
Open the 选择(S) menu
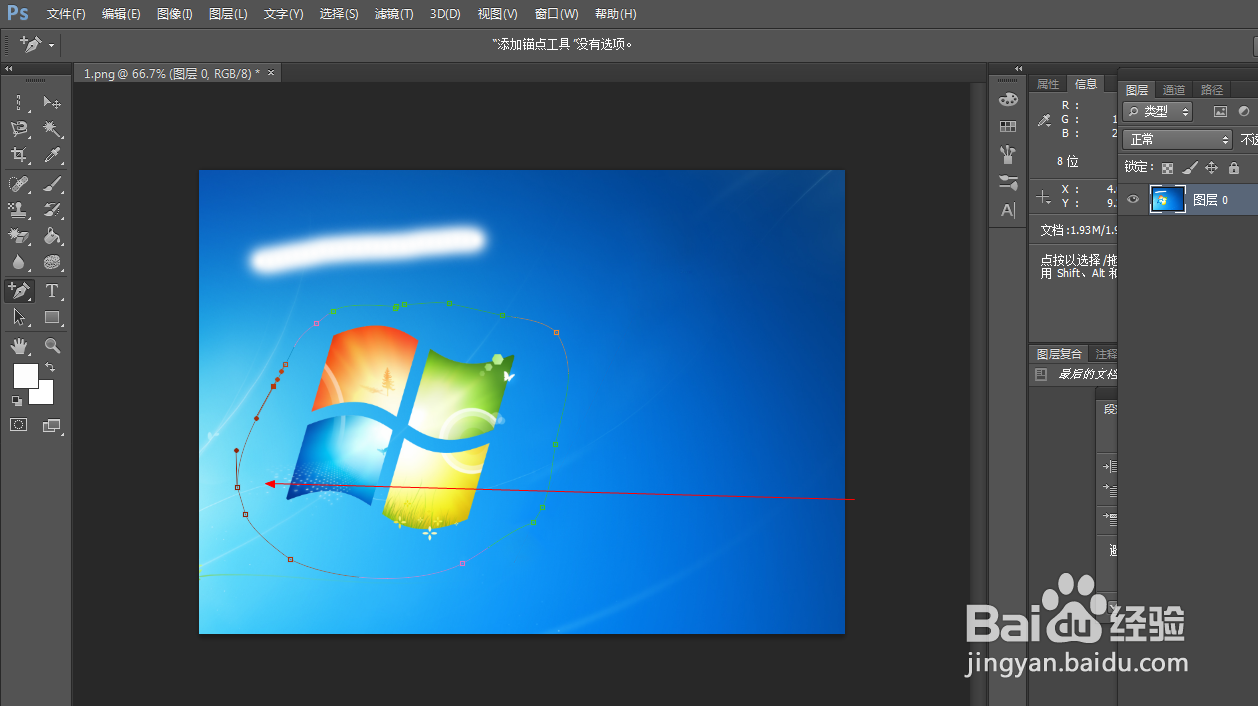[339, 14]
